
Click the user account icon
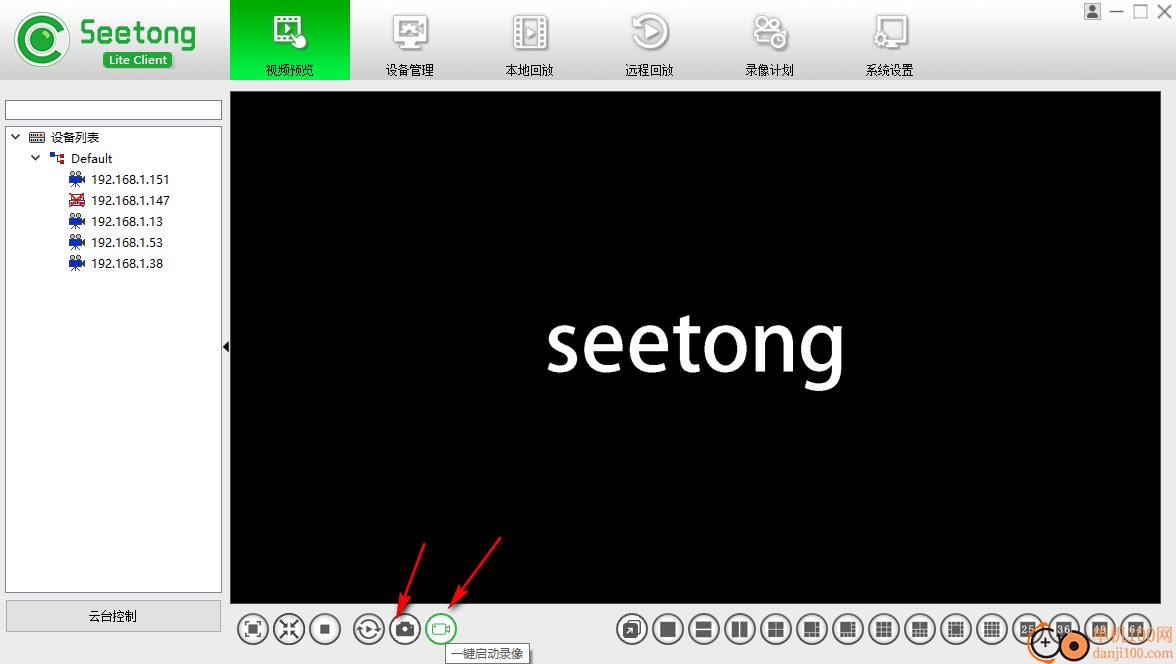pyautogui.click(x=1092, y=11)
